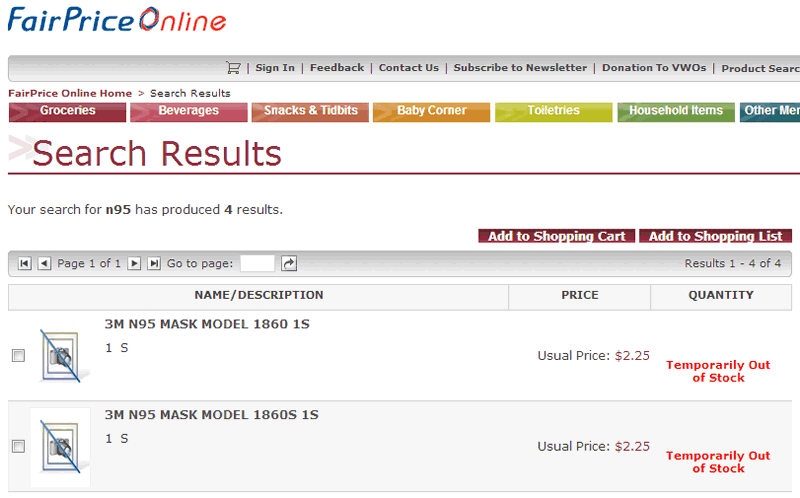This screenshot has height=498, width=800.
Task: Click the QUANTITY column header
Action: (721, 295)
